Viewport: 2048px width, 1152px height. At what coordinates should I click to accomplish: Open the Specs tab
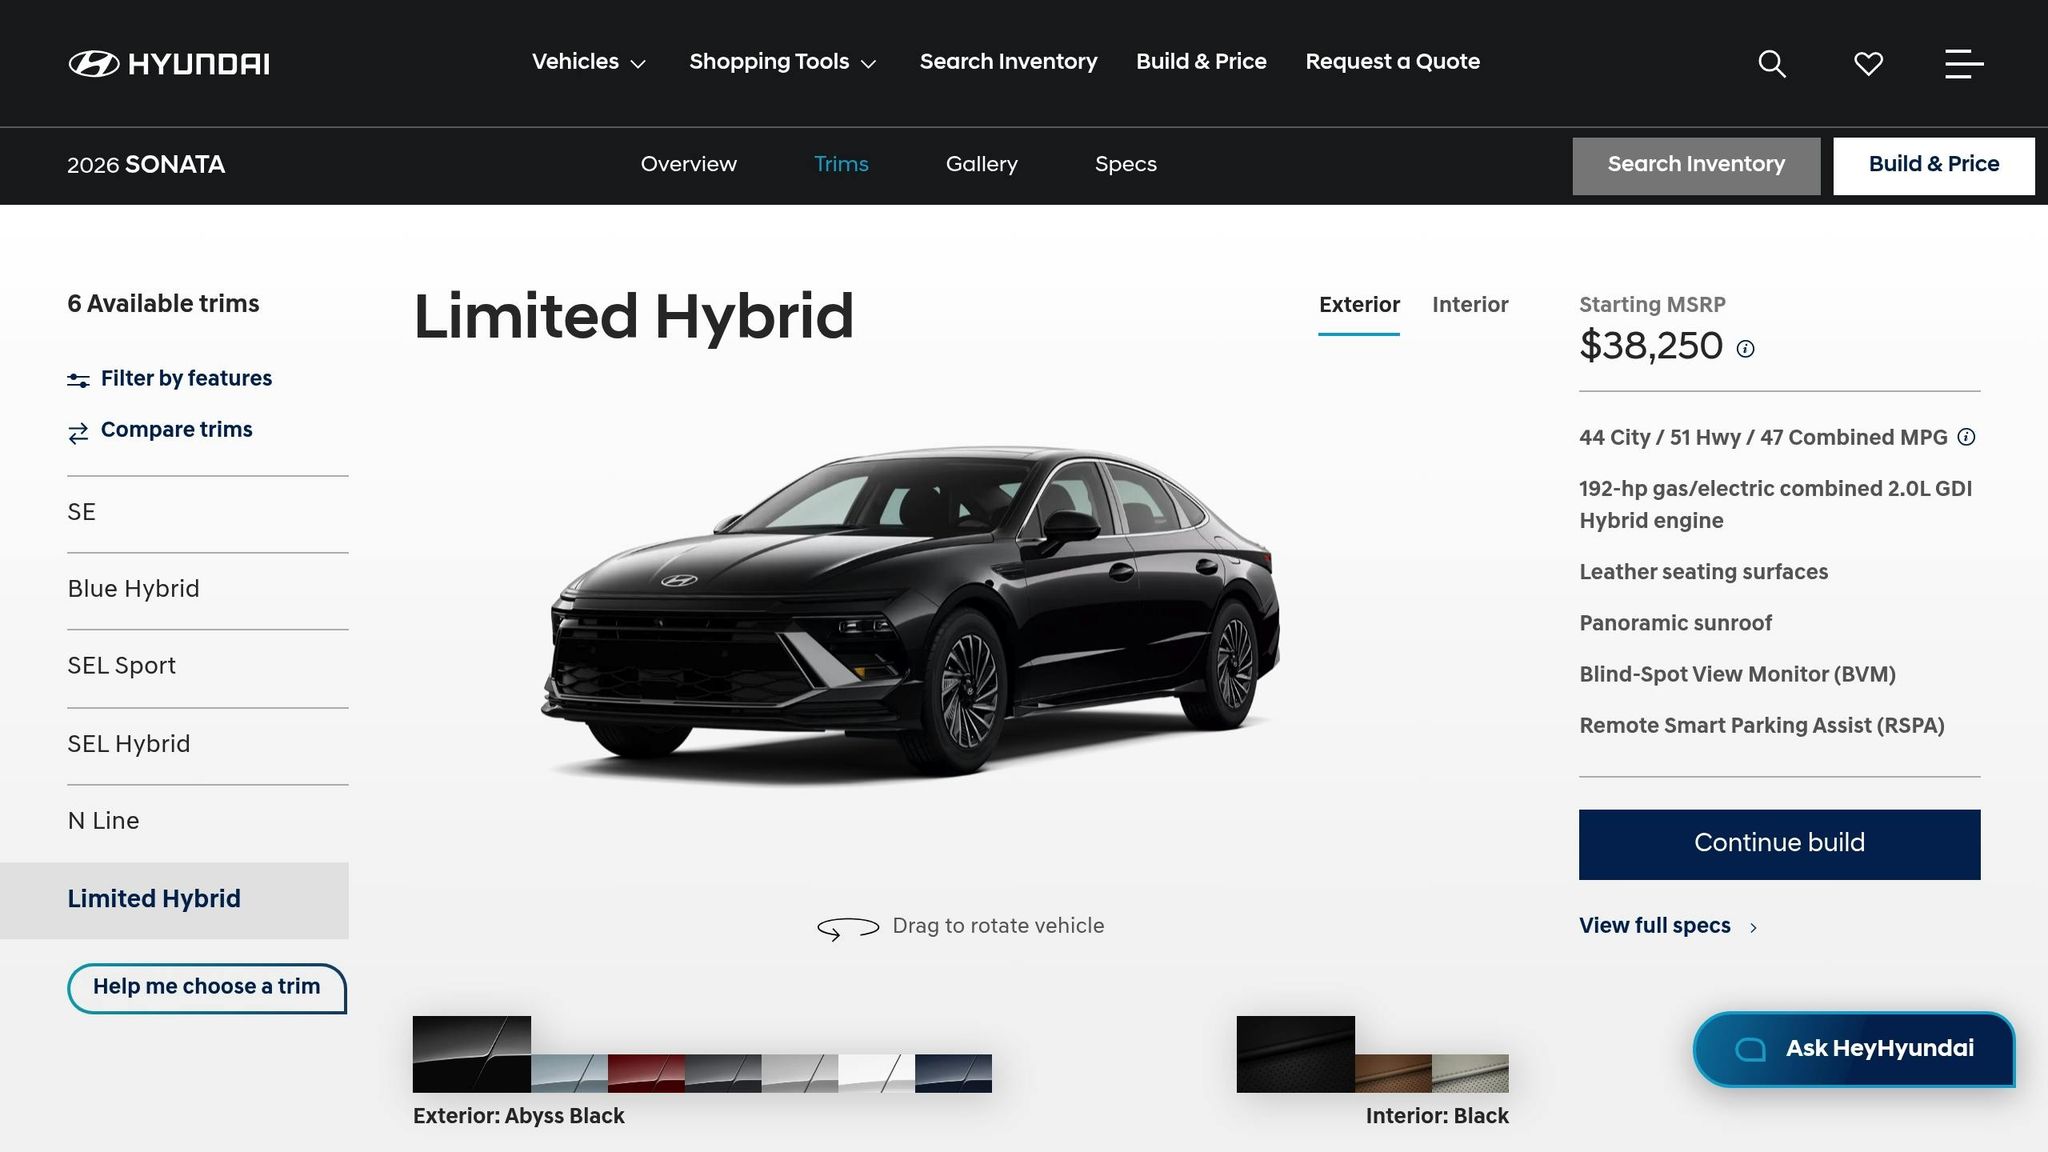pyautogui.click(x=1125, y=164)
